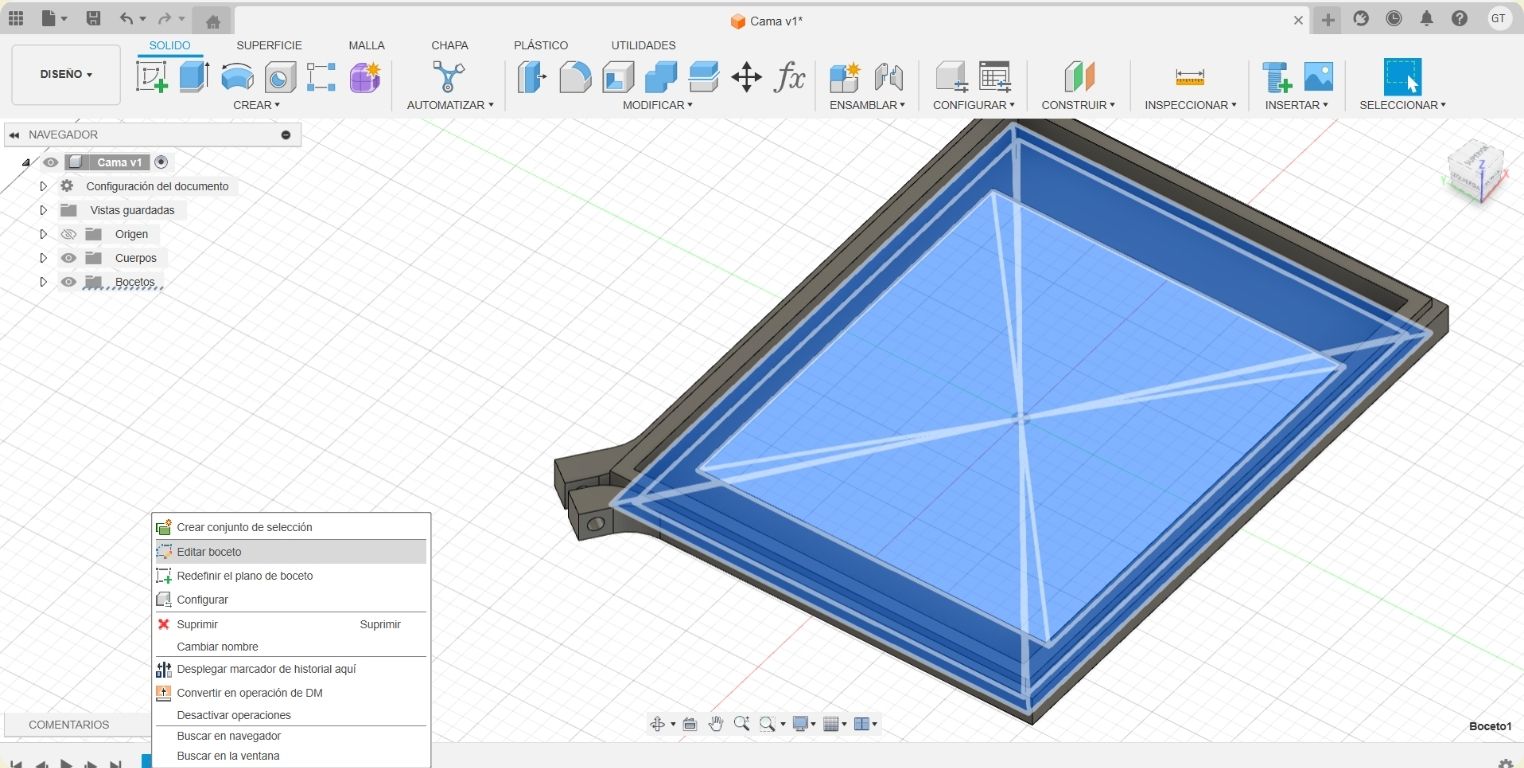Select the Press Pull tool

tap(532, 77)
